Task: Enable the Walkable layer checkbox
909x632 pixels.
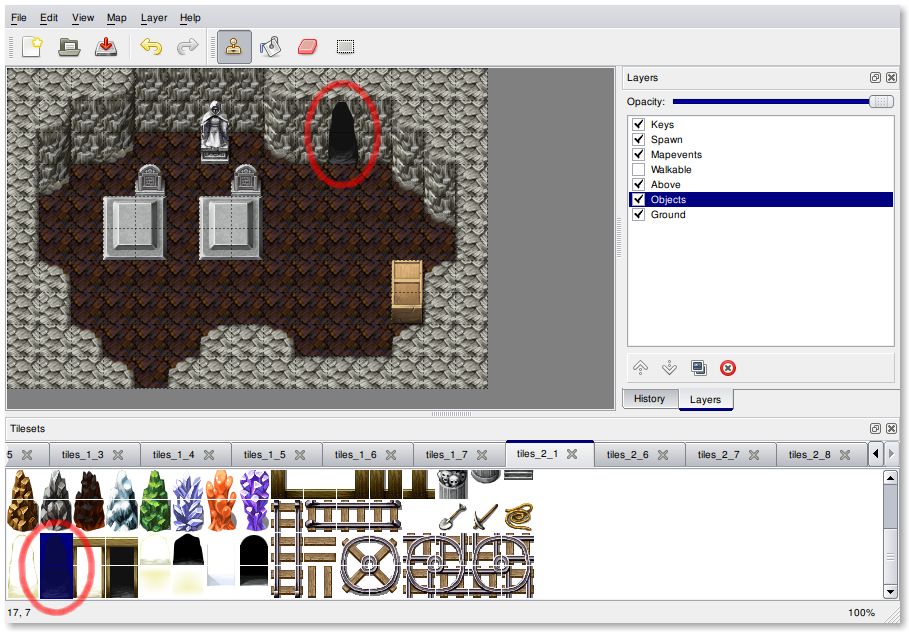Action: click(x=637, y=170)
